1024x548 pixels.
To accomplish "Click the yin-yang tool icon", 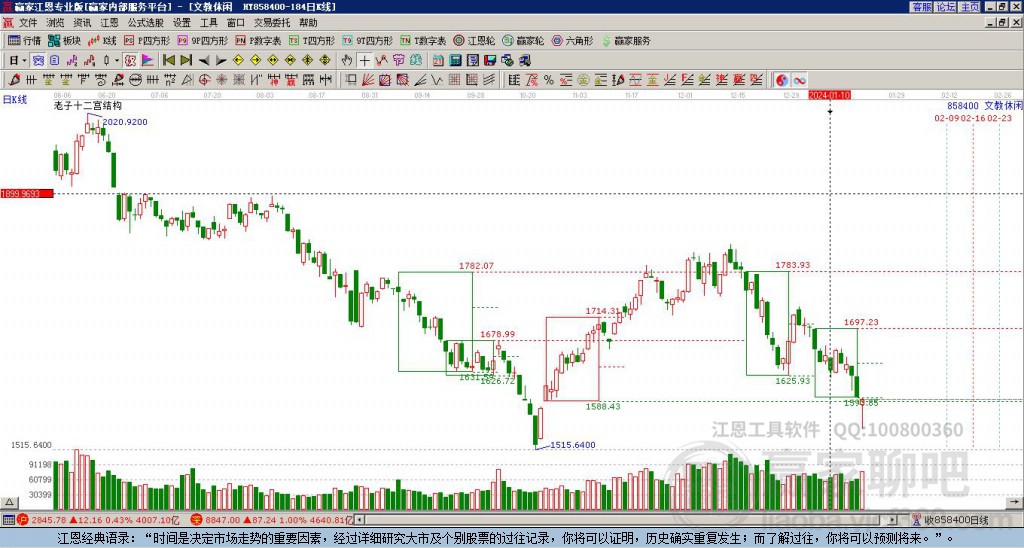I will [x=782, y=80].
